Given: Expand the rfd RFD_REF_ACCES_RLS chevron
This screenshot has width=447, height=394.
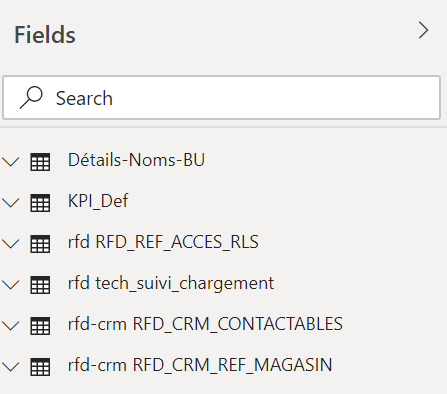Looking at the screenshot, I should 11,244.
